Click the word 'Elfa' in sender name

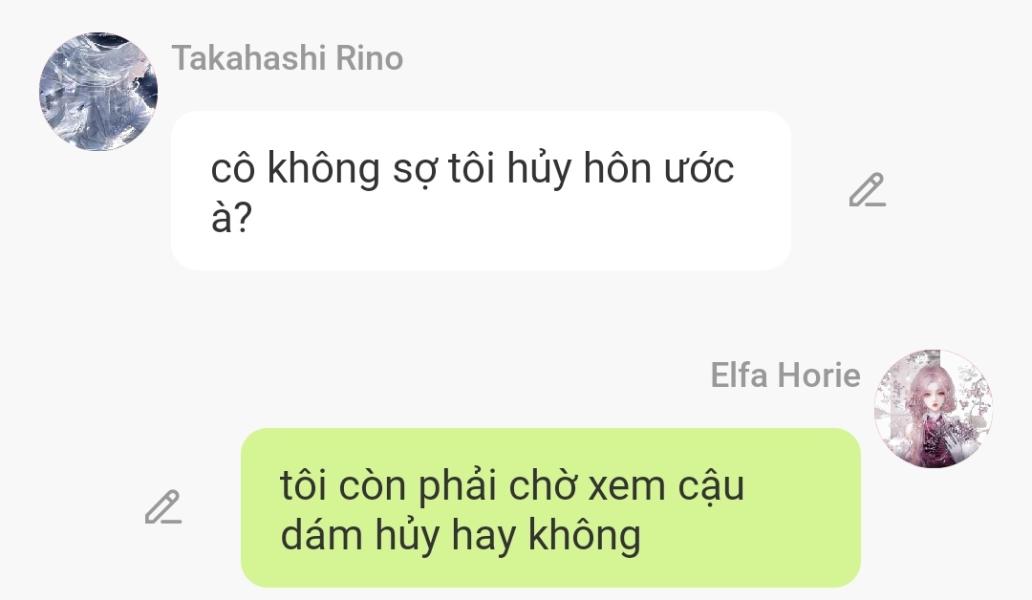pos(739,375)
